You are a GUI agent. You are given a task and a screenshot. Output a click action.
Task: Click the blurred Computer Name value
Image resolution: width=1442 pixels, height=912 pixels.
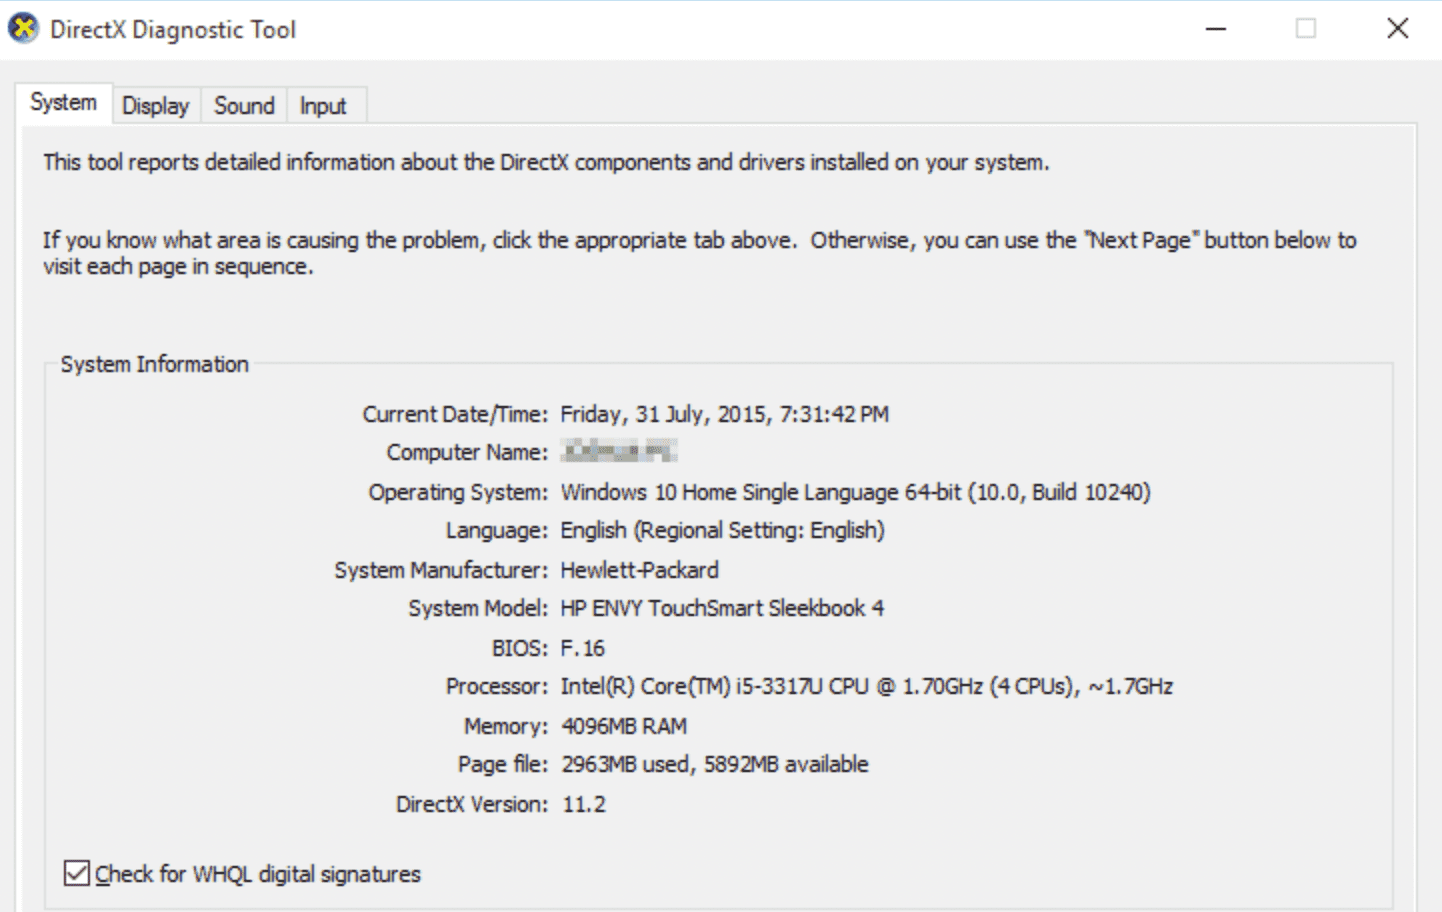click(x=619, y=452)
